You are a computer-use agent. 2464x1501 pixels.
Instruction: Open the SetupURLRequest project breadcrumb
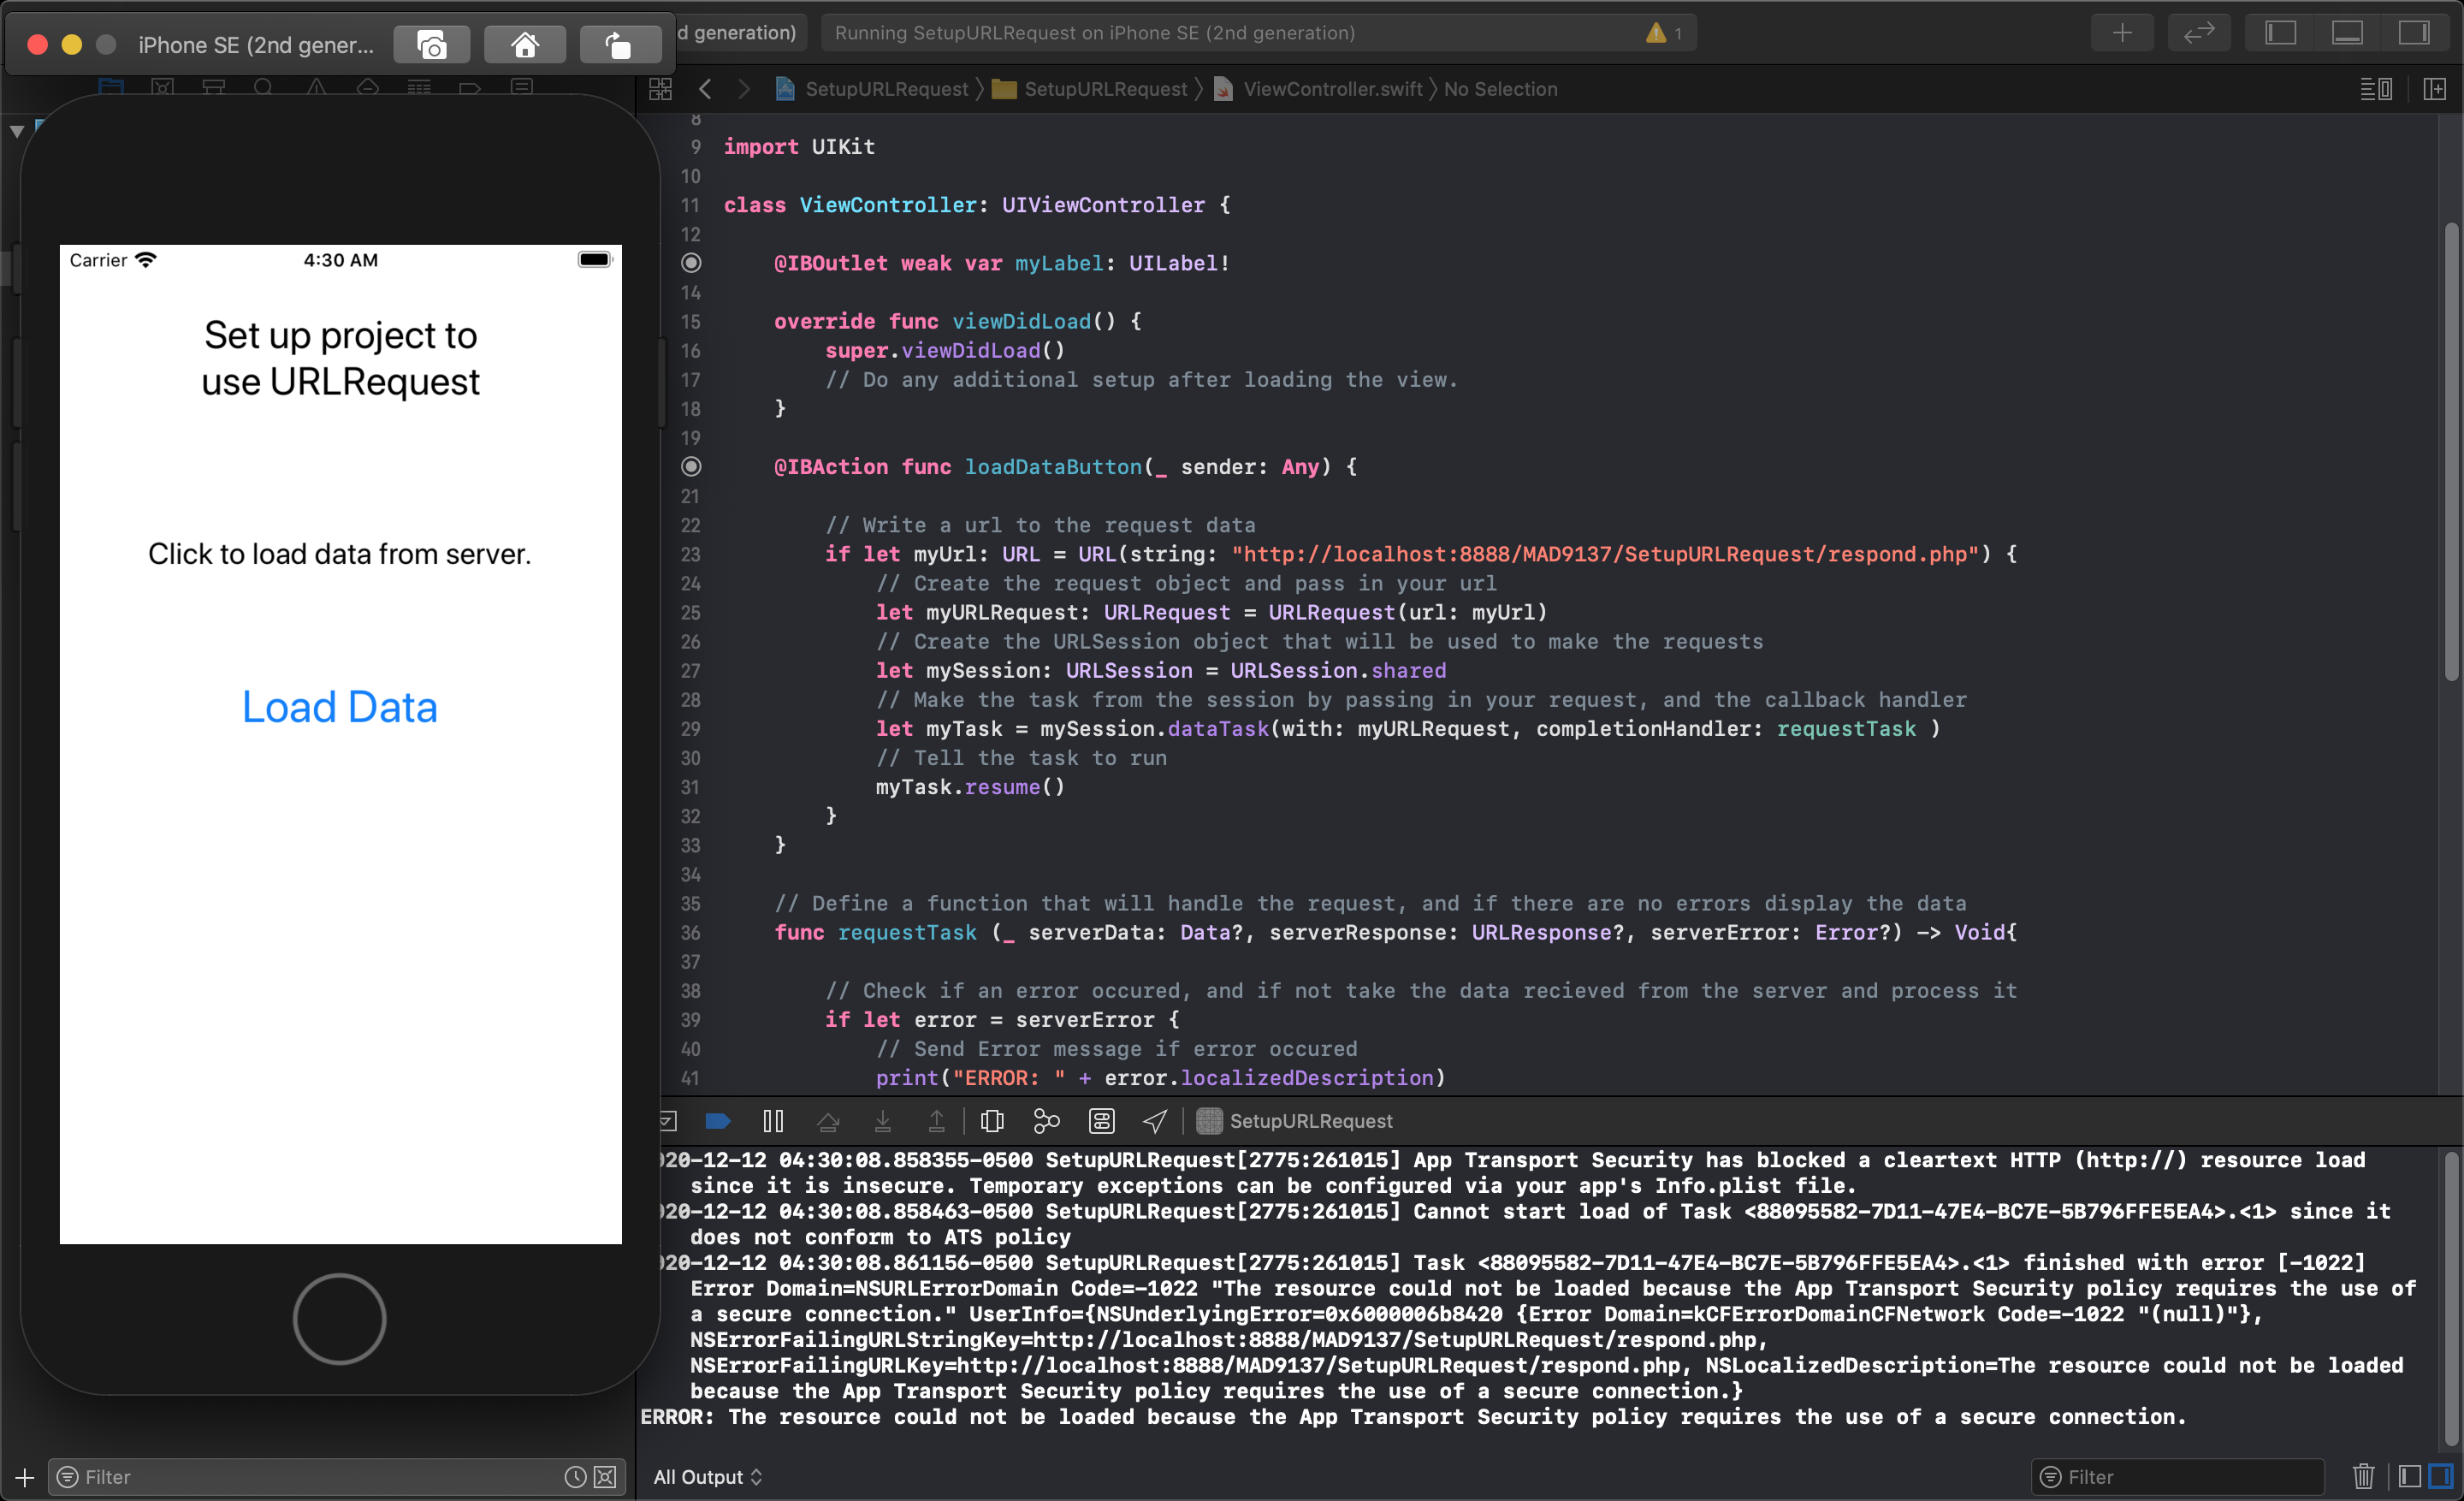click(872, 89)
